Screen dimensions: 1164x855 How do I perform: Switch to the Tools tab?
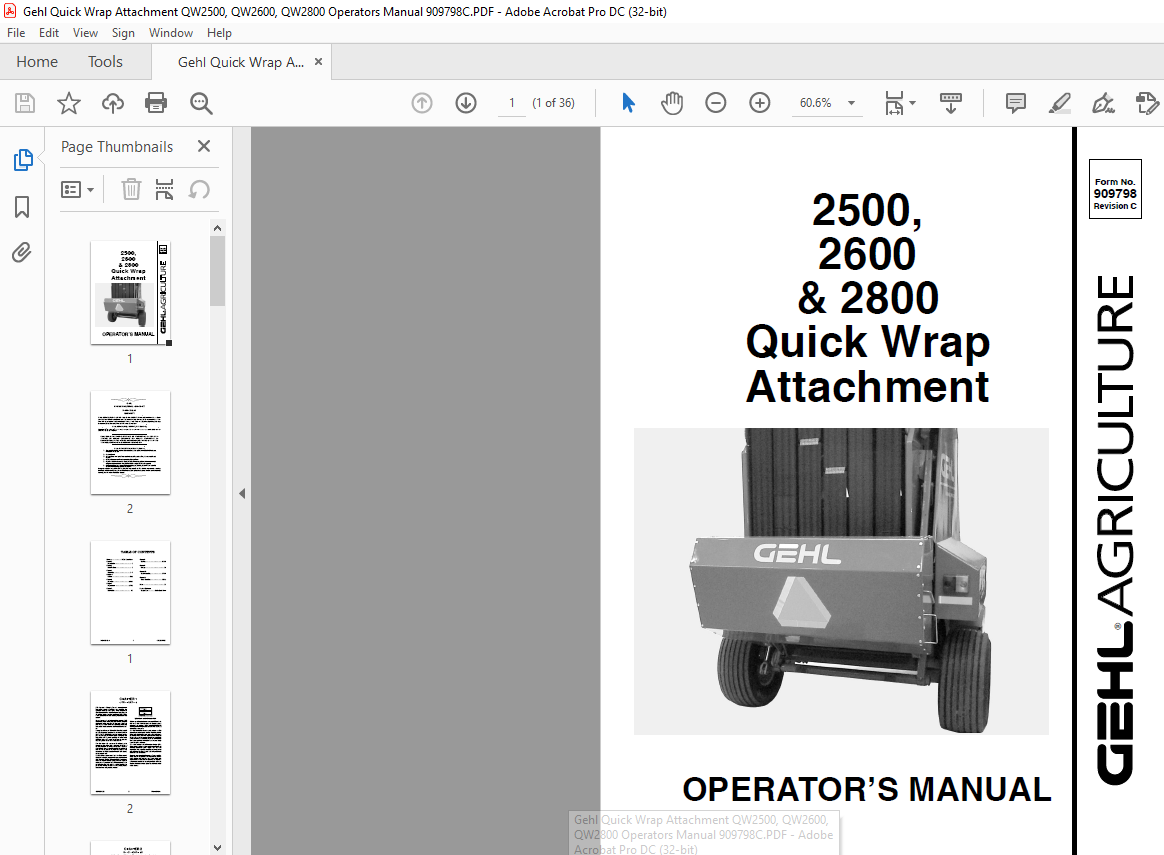click(105, 62)
